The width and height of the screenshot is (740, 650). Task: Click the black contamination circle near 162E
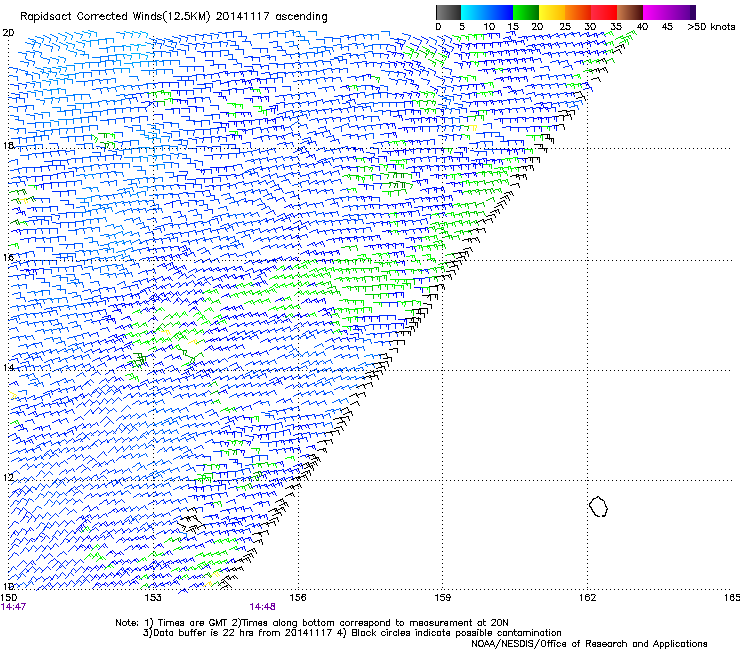point(598,506)
